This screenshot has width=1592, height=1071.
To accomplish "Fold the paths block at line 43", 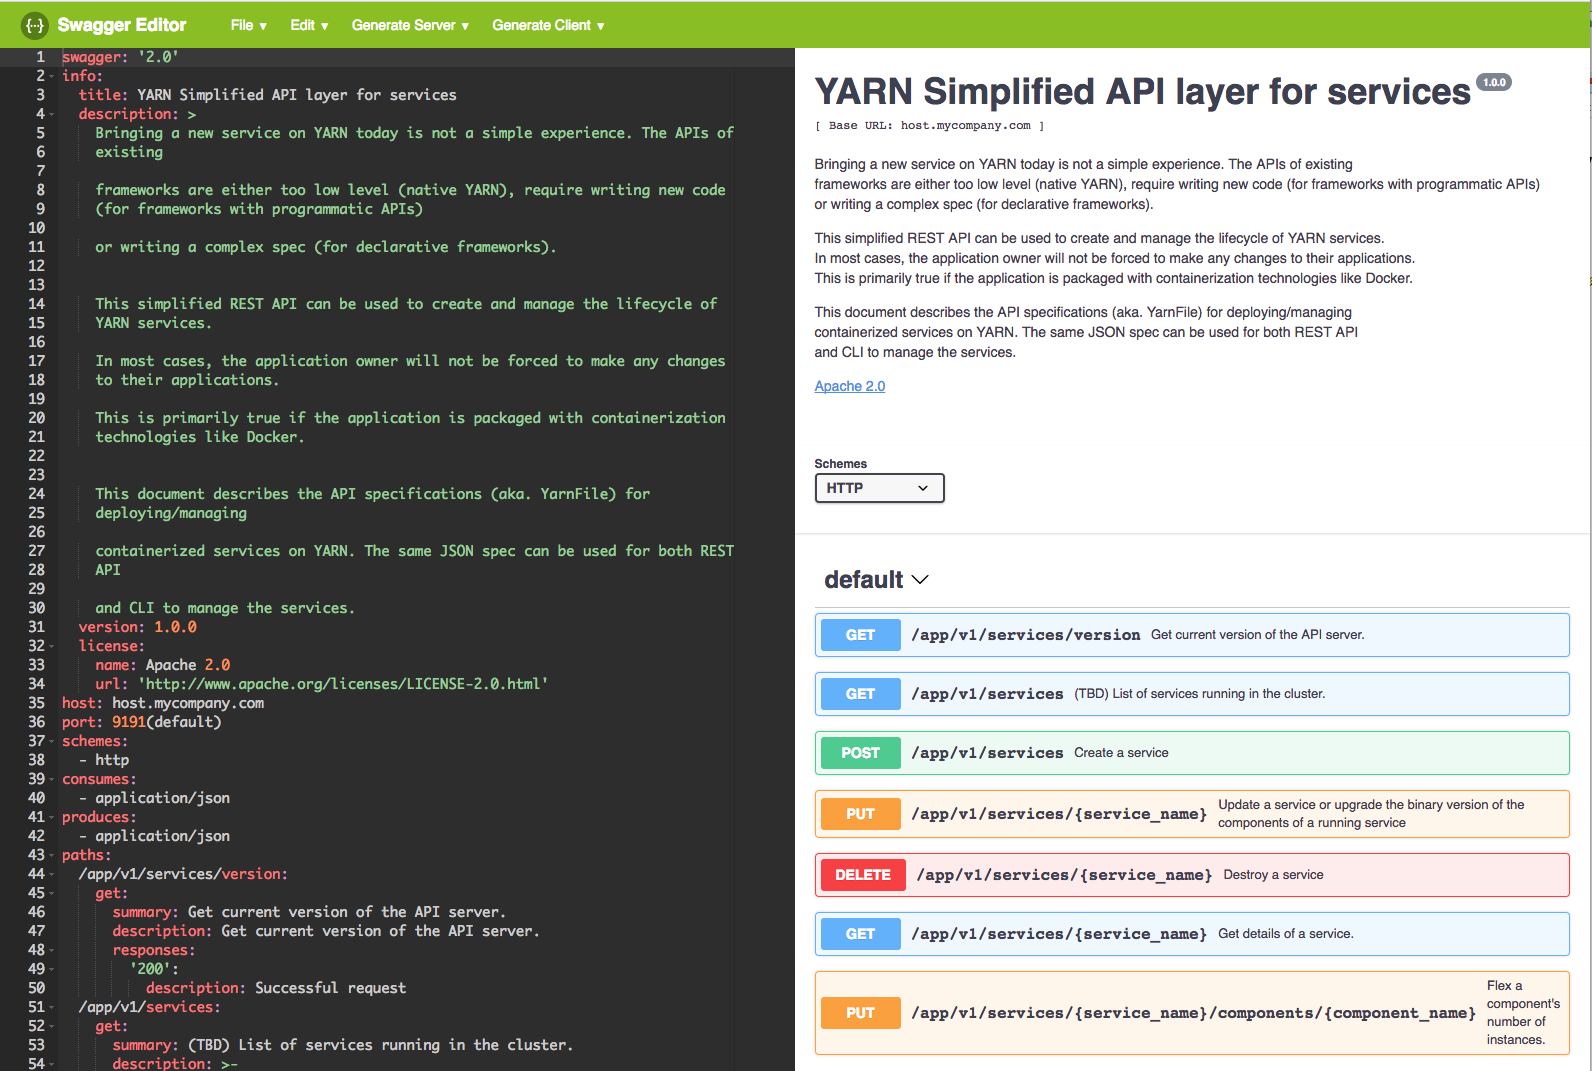I will pyautogui.click(x=51, y=856).
